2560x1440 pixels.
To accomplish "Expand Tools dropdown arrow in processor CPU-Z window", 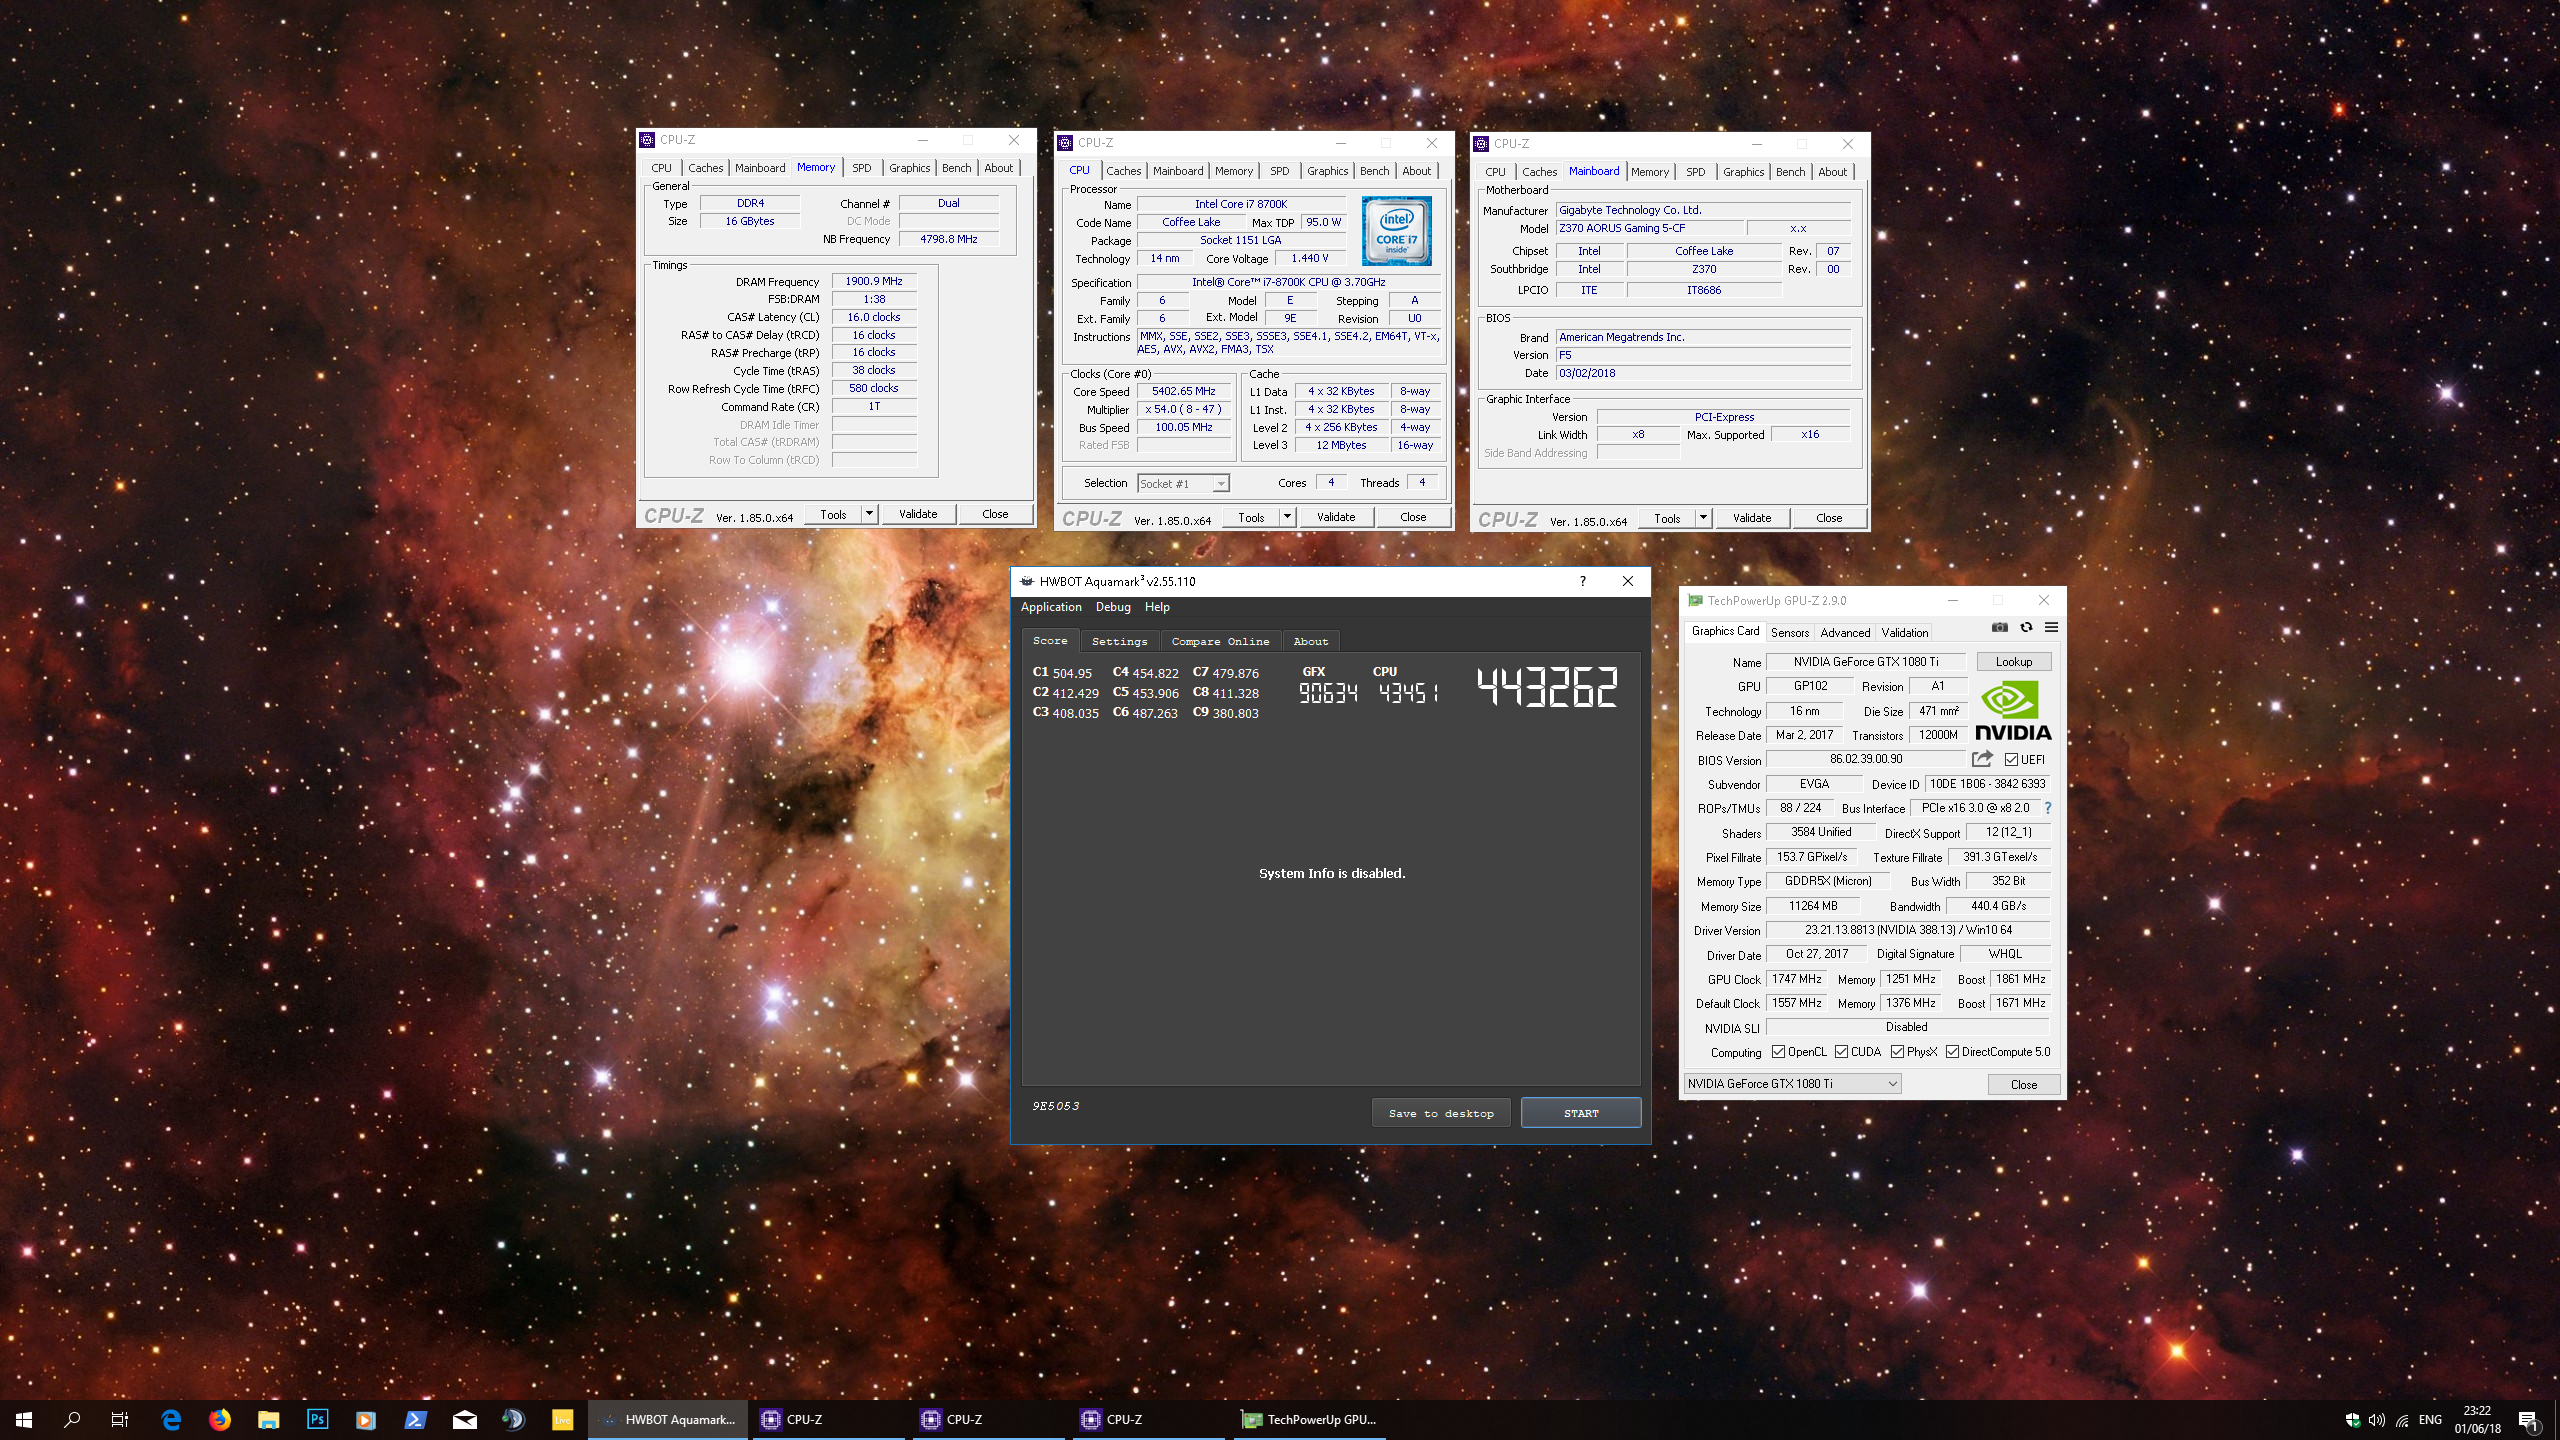I will (x=1288, y=517).
